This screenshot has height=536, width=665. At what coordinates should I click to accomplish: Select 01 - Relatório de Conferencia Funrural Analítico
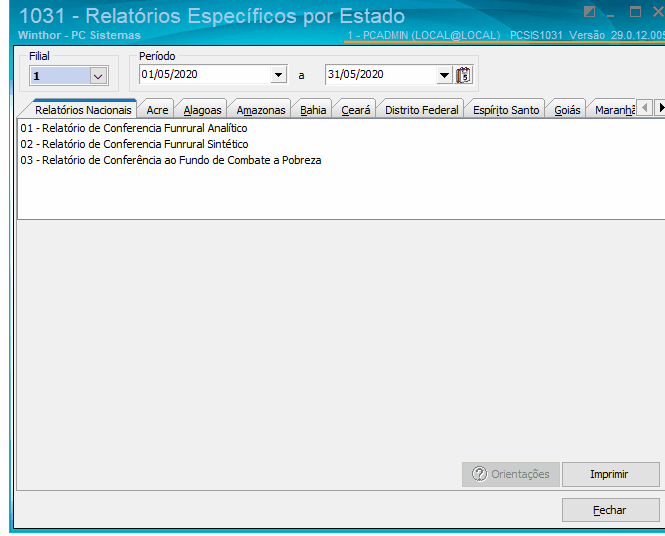[x=134, y=128]
